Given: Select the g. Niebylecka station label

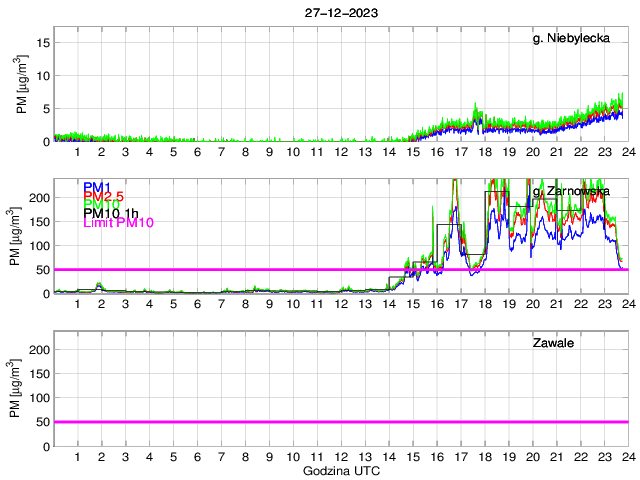Looking at the screenshot, I should (x=578, y=39).
